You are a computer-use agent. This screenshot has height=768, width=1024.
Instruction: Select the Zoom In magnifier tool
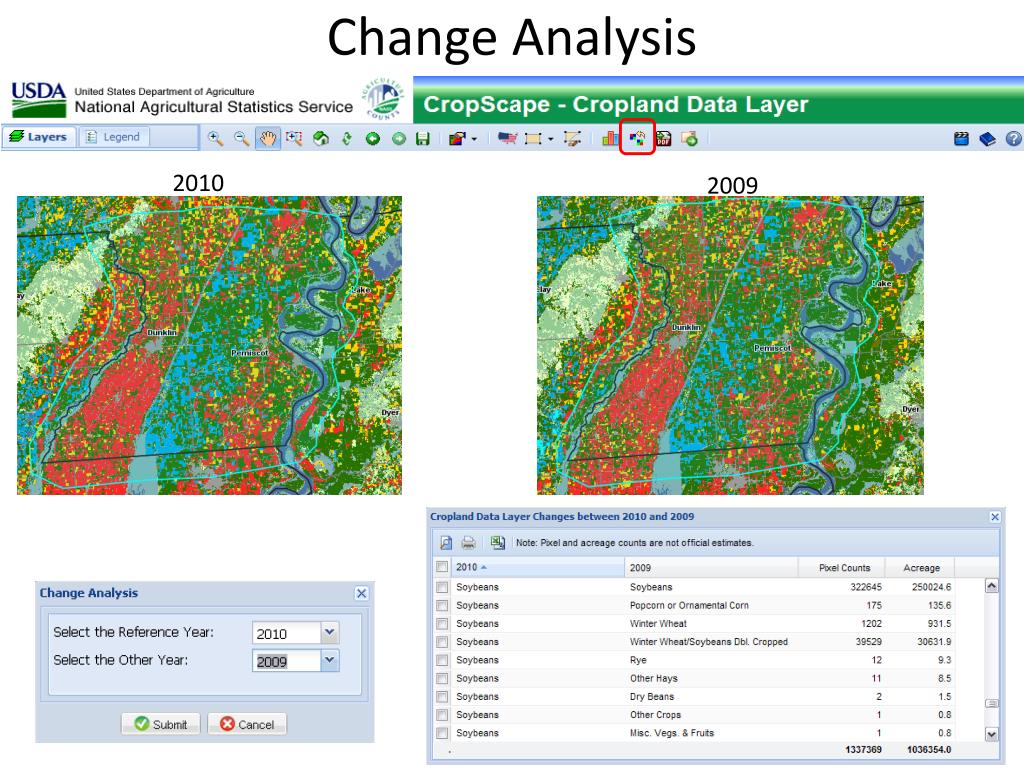pos(215,138)
